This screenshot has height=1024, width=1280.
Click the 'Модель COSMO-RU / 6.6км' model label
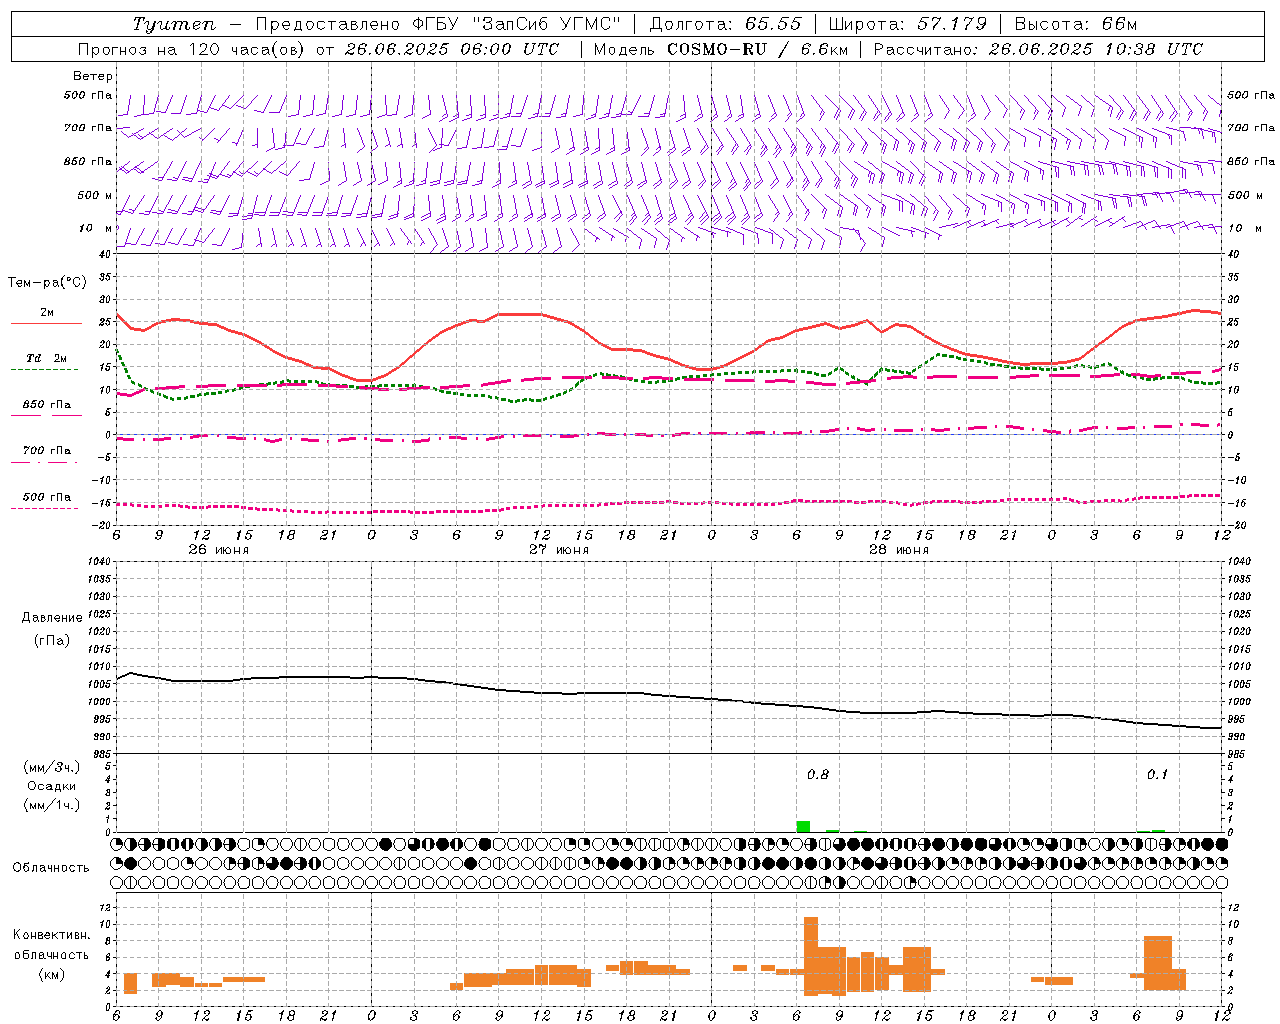click(x=721, y=49)
